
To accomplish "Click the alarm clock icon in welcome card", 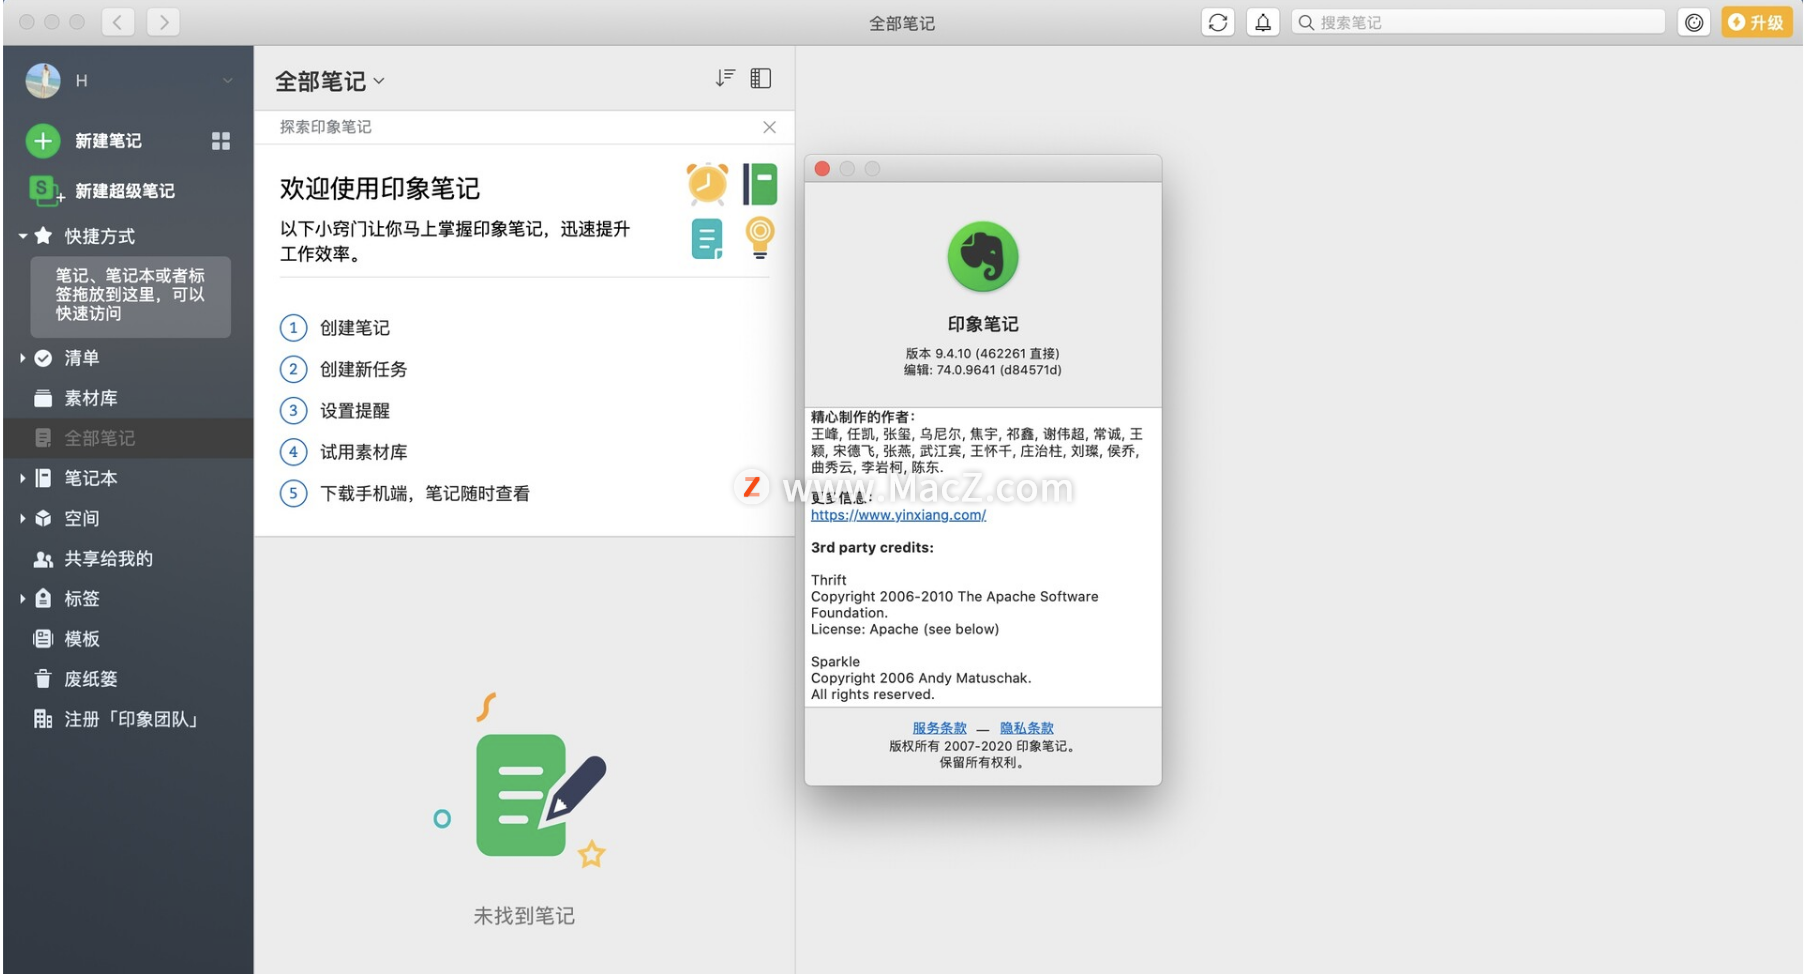I will [707, 184].
